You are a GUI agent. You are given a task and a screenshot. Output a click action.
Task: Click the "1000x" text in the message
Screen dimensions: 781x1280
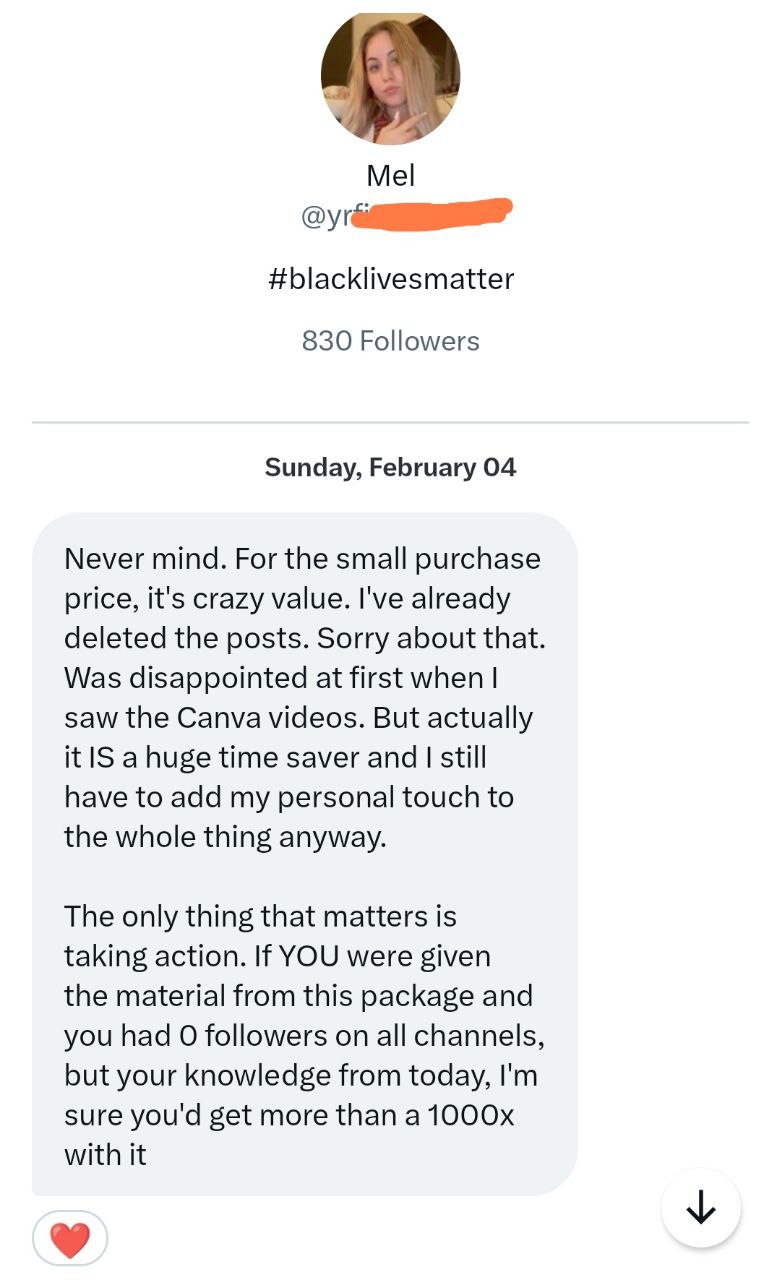coord(470,1115)
